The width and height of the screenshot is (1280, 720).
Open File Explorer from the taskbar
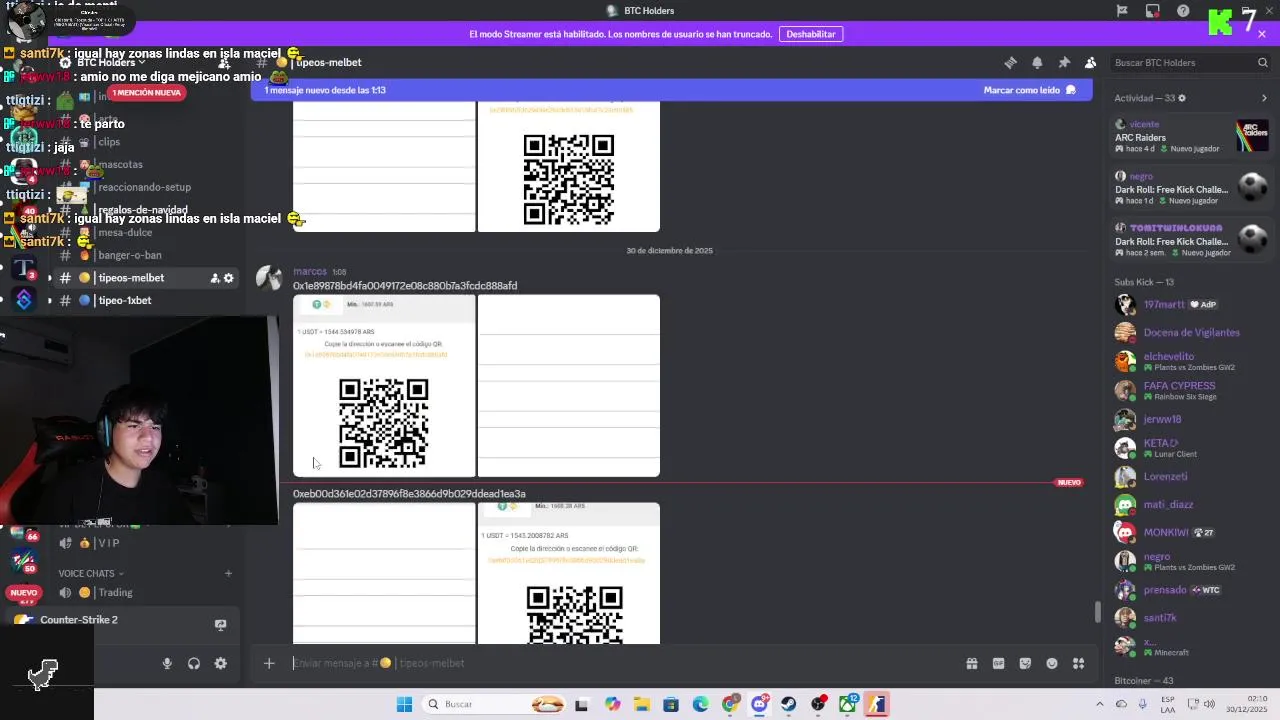(641, 704)
